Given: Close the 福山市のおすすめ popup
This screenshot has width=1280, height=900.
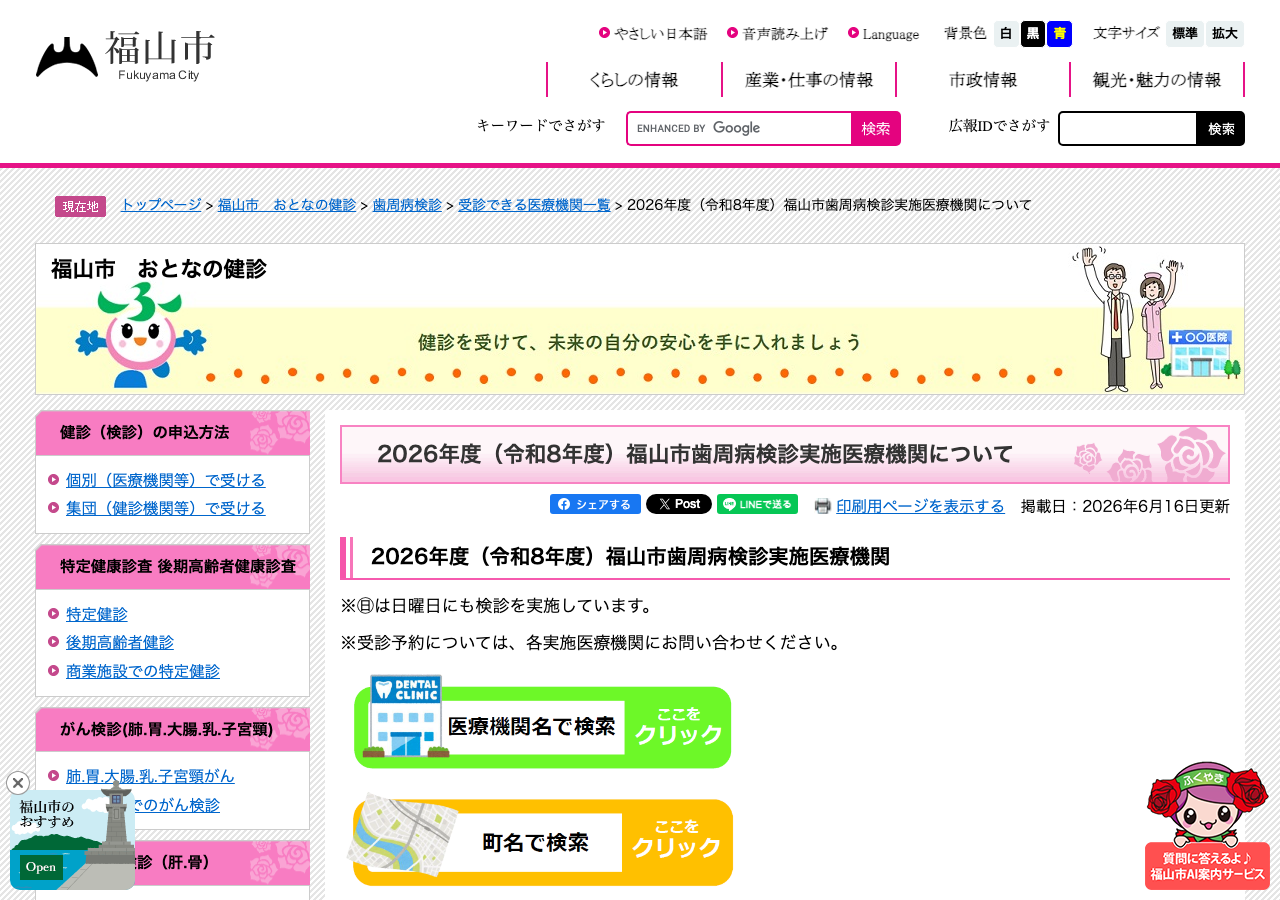Looking at the screenshot, I should tap(18, 783).
